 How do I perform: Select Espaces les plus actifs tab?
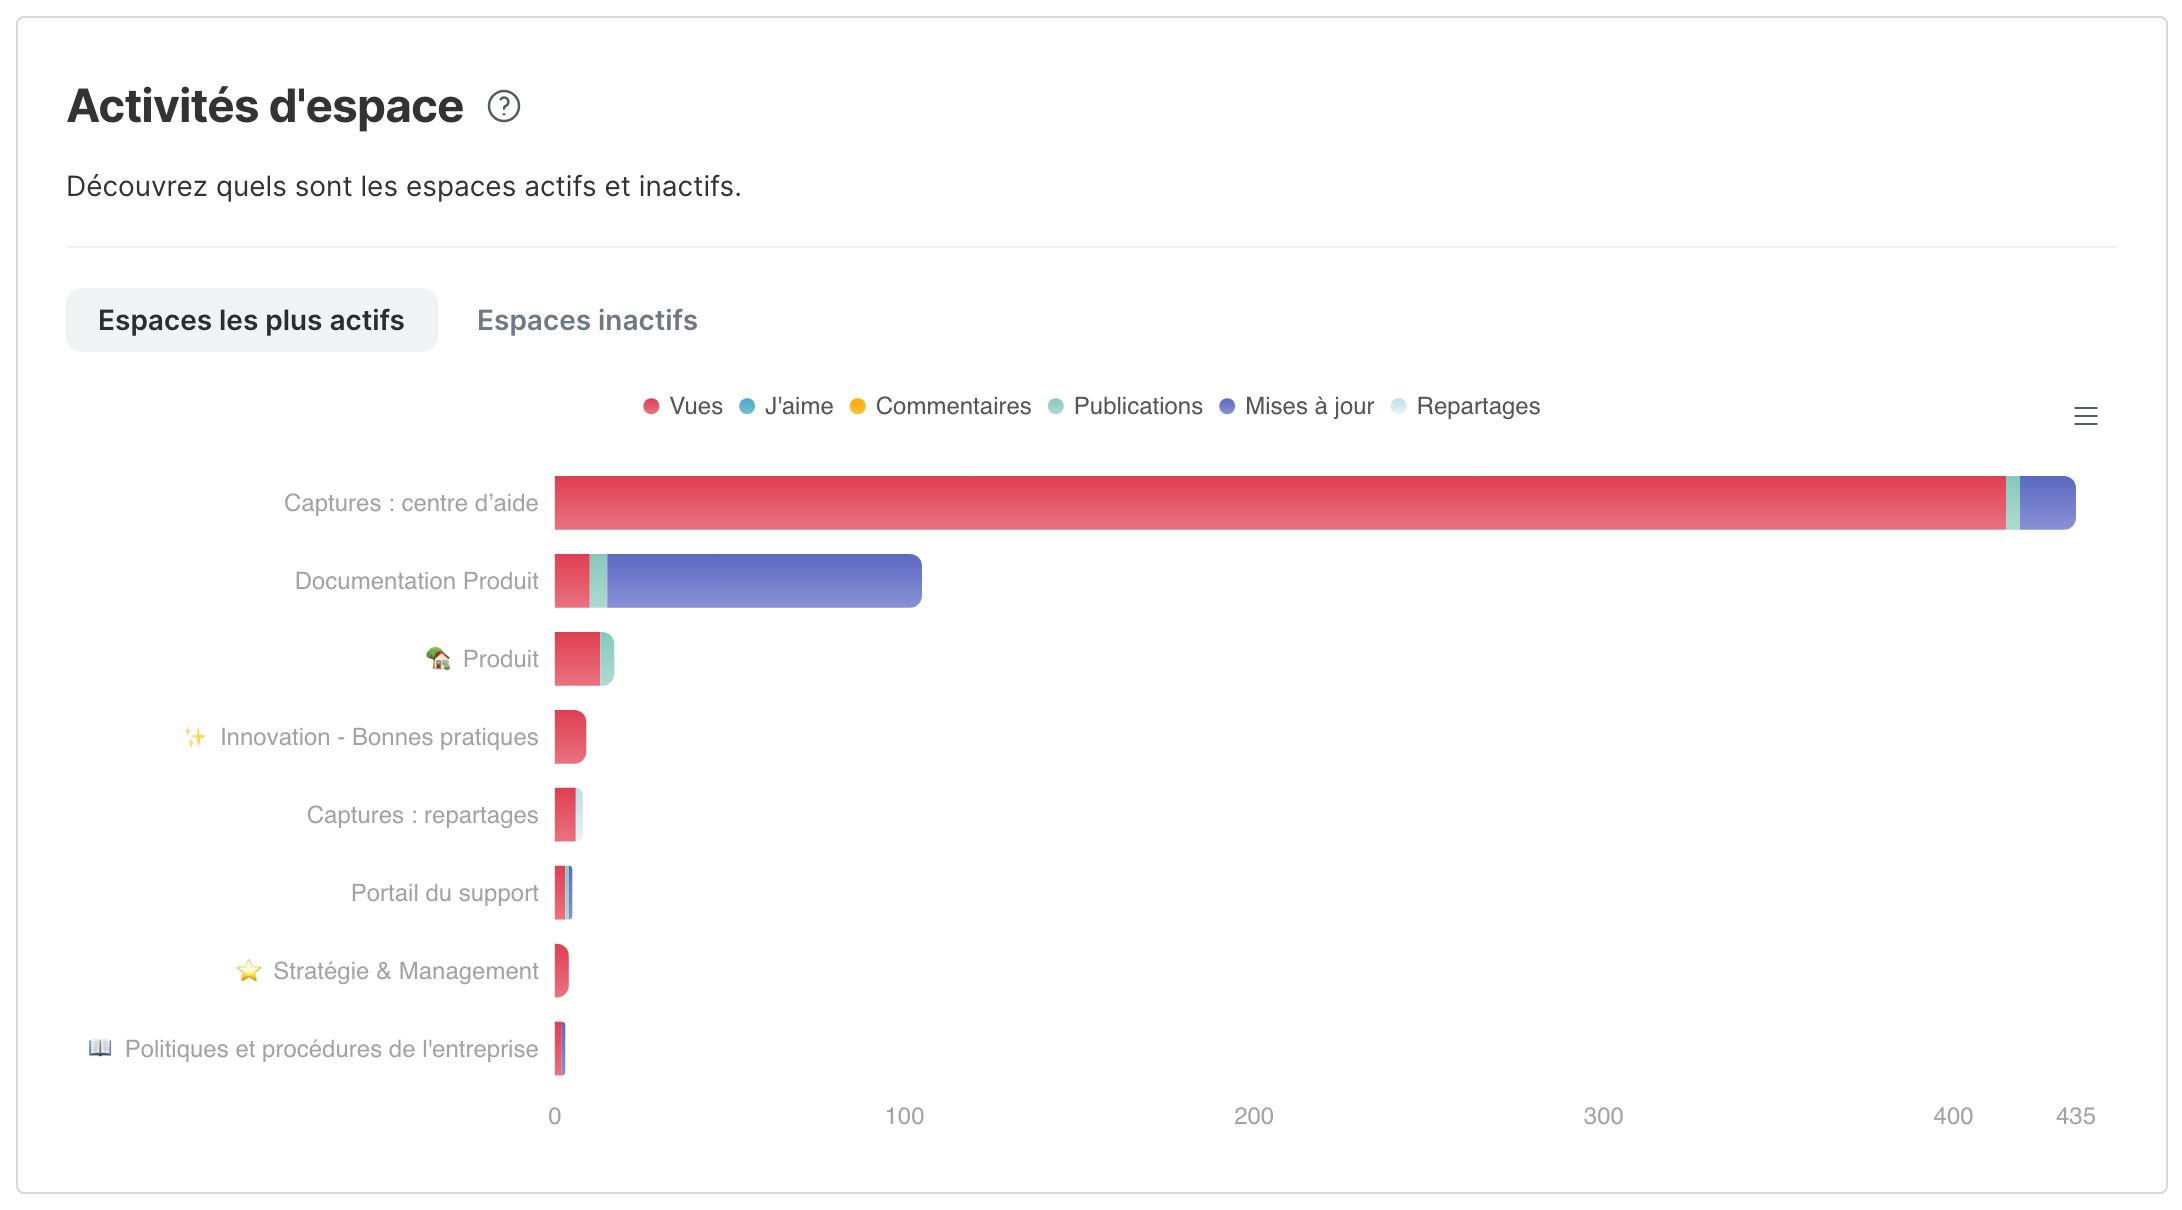251,320
